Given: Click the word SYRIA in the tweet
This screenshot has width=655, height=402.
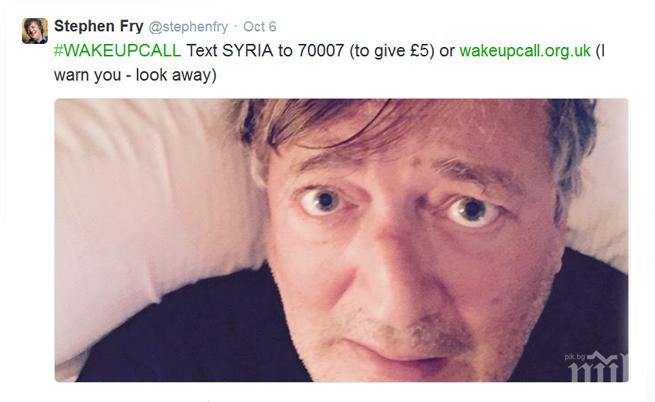Looking at the screenshot, I should [x=248, y=51].
